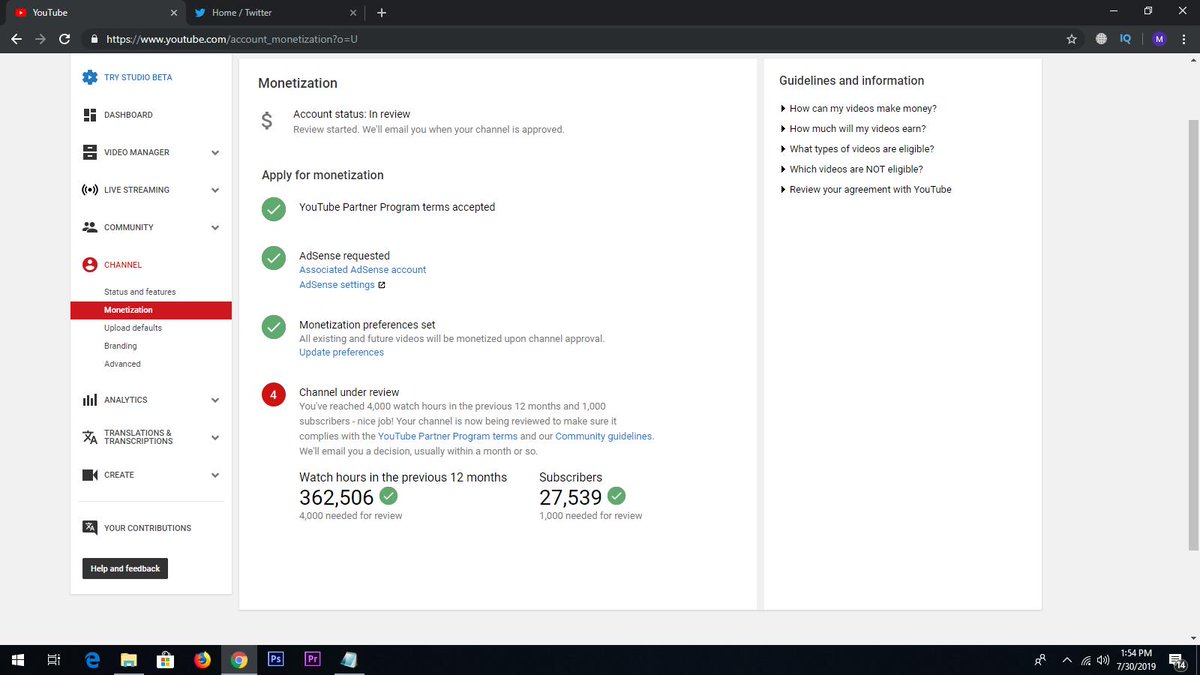Click the Associated AdSense account link

pos(363,270)
